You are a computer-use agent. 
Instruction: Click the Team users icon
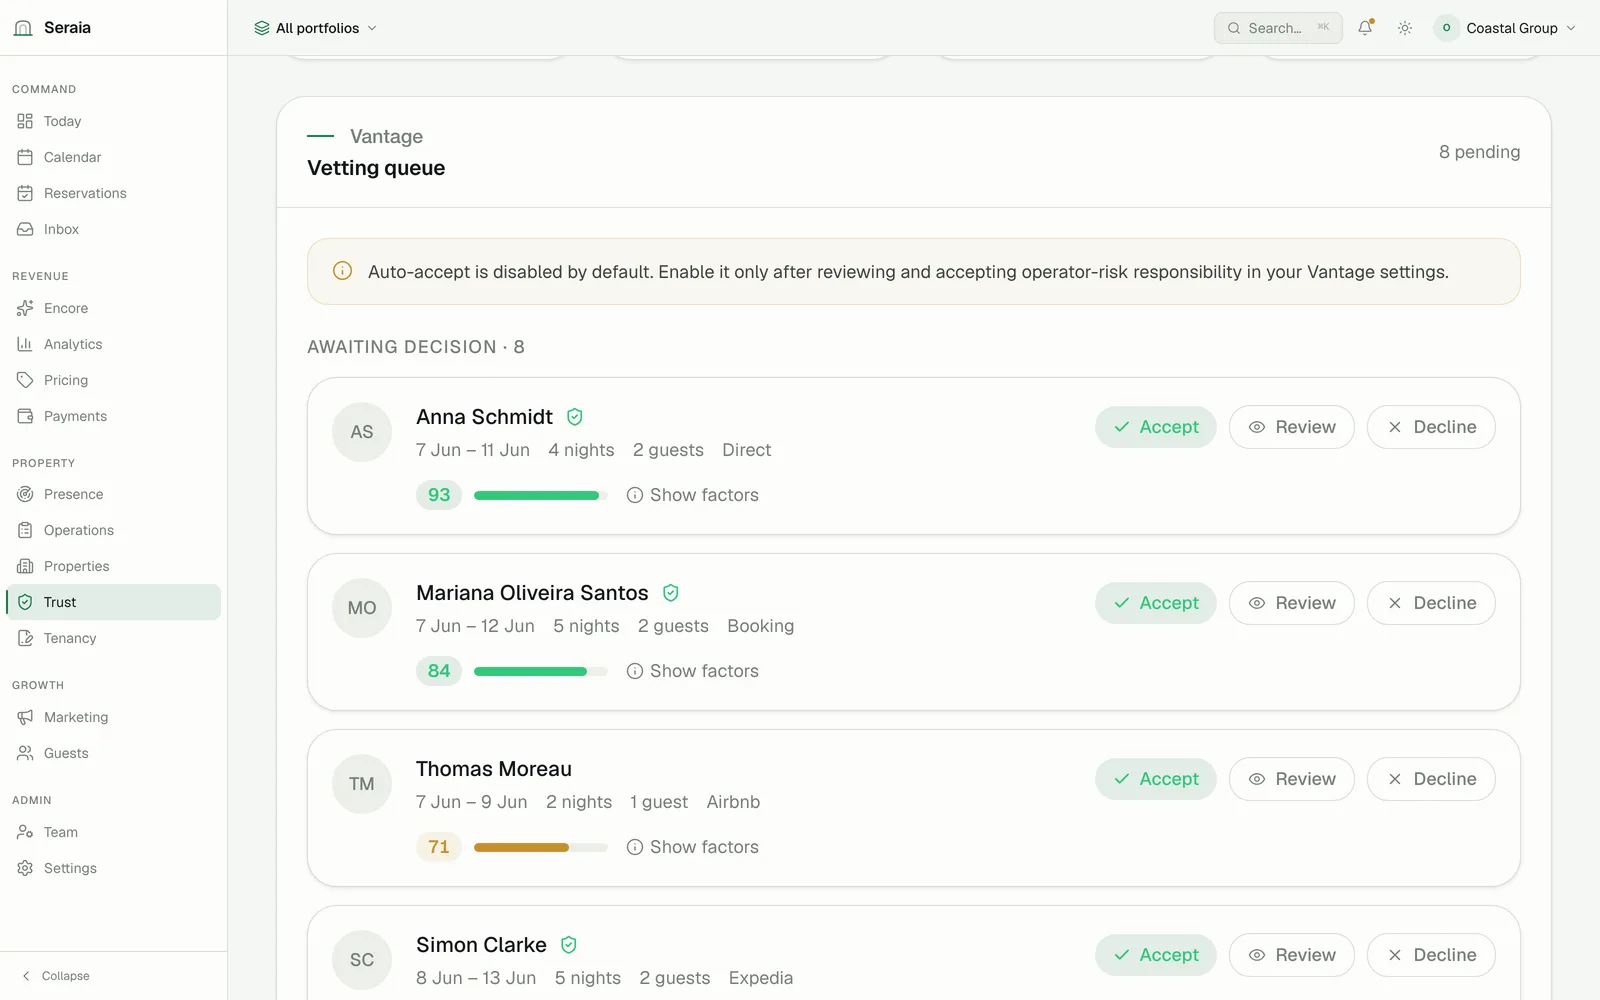tap(25, 832)
